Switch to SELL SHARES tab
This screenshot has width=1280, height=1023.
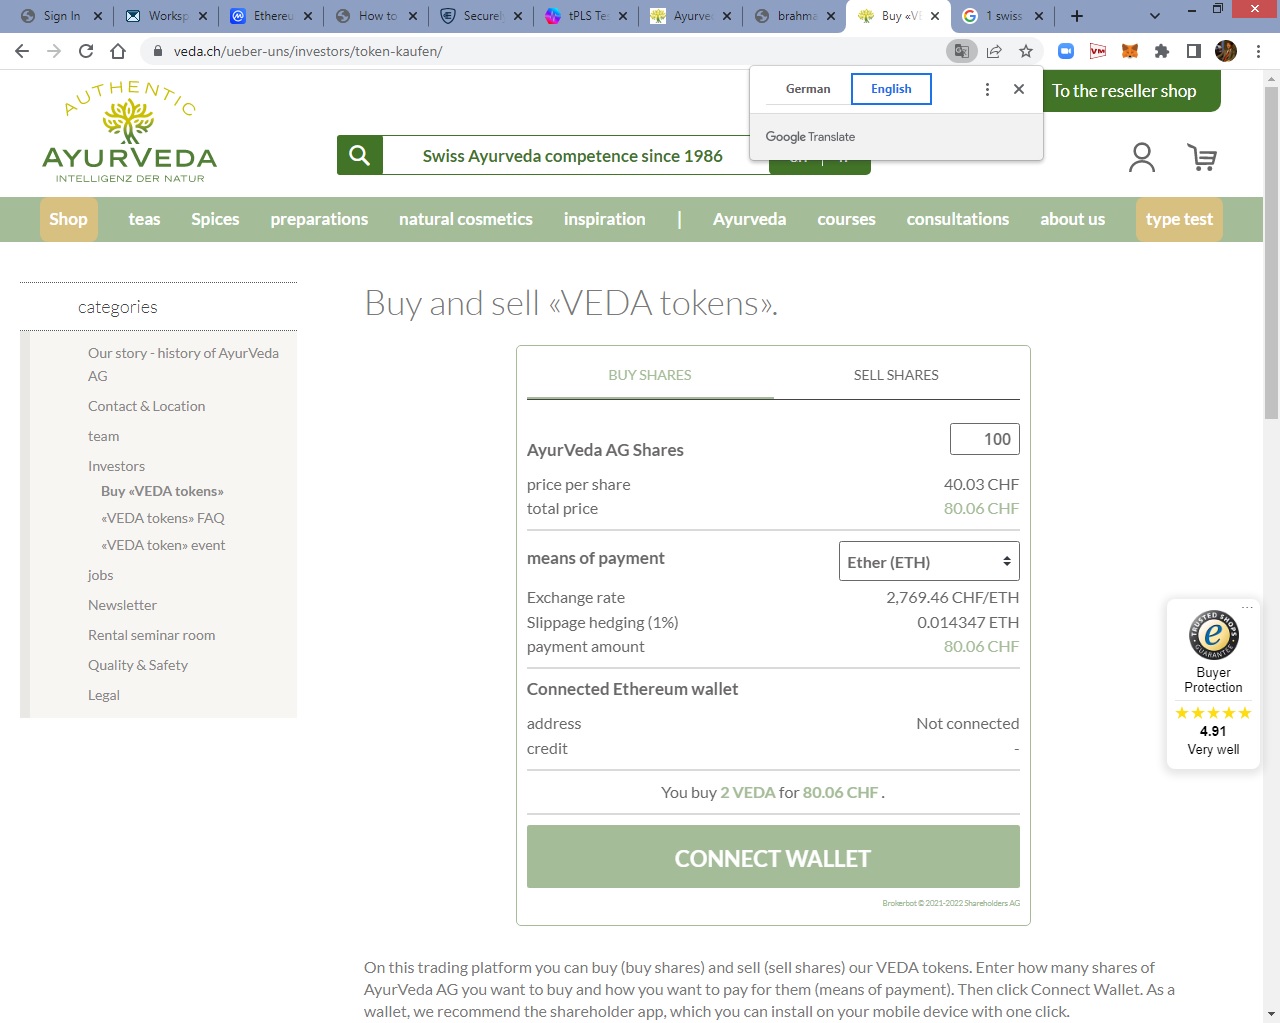[x=896, y=375]
